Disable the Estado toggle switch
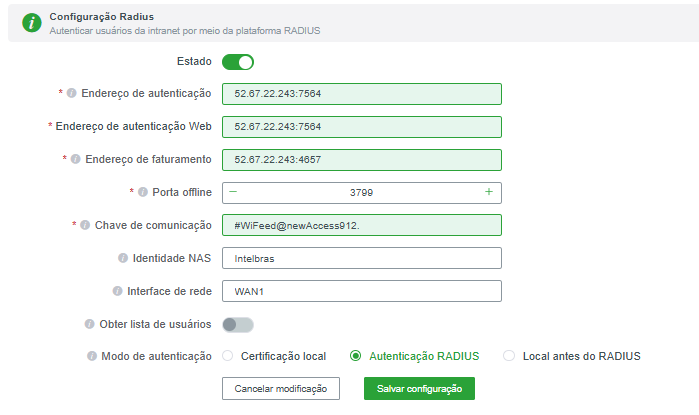This screenshot has height=415, width=699. (x=238, y=62)
